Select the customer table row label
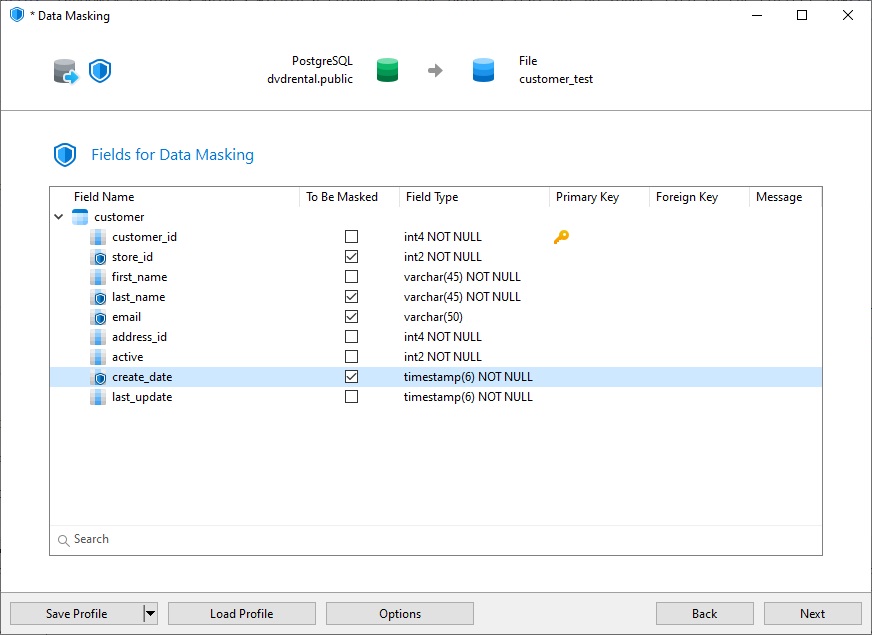The image size is (872, 635). [119, 217]
